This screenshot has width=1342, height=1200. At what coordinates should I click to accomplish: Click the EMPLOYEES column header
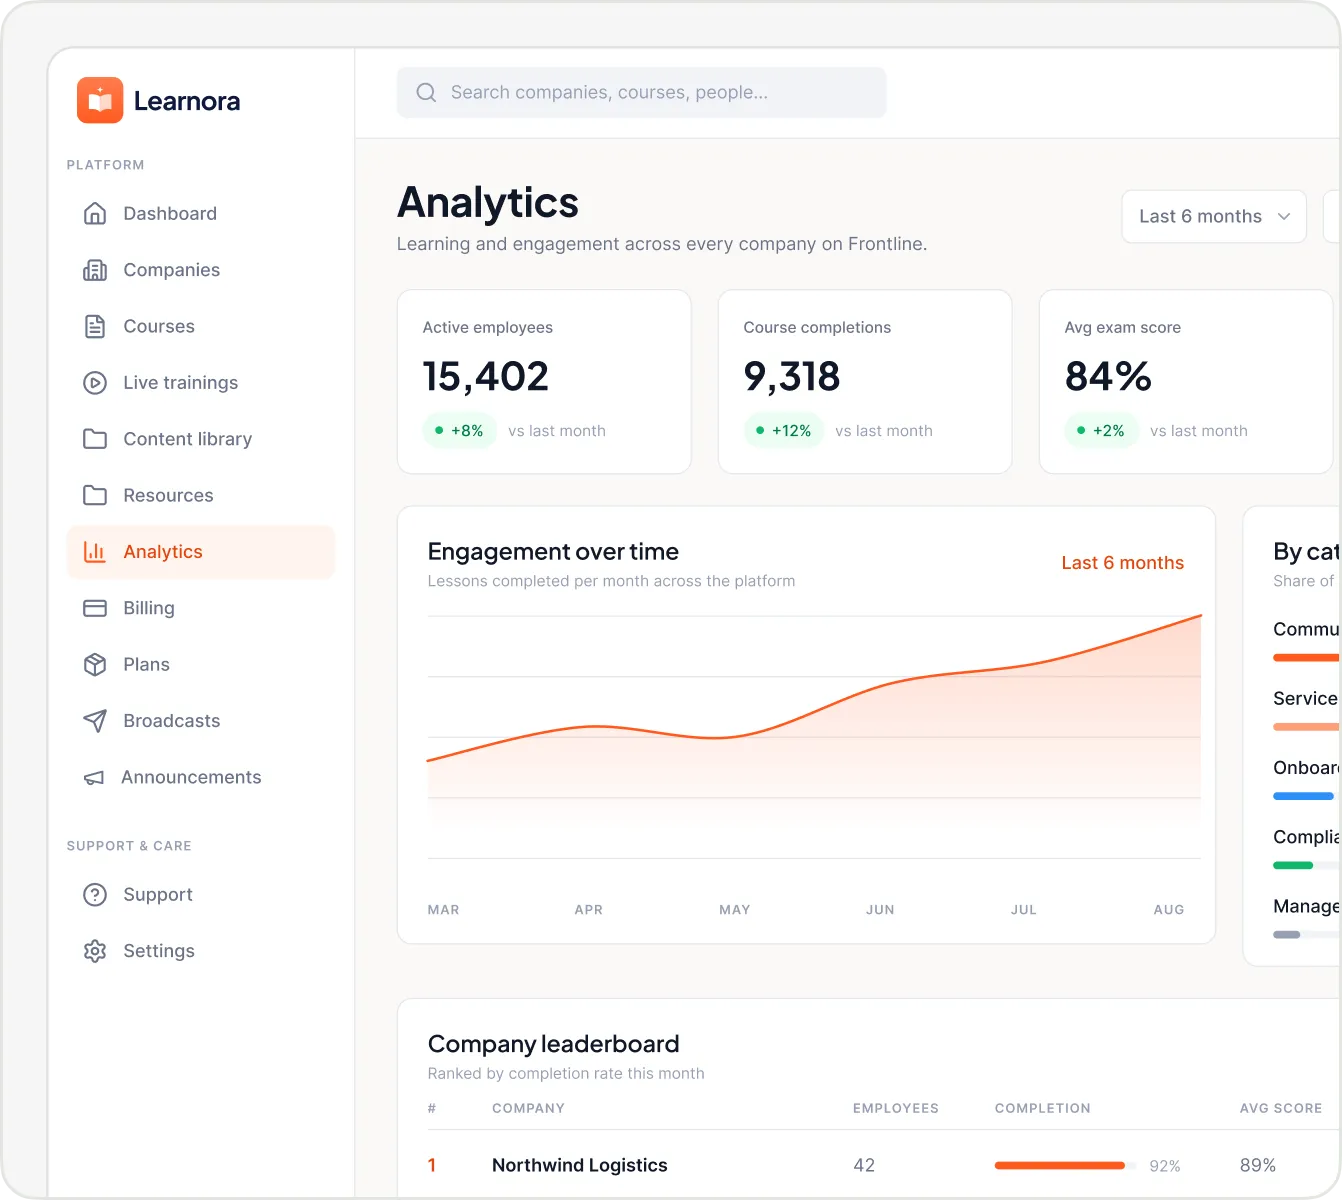pos(896,1108)
